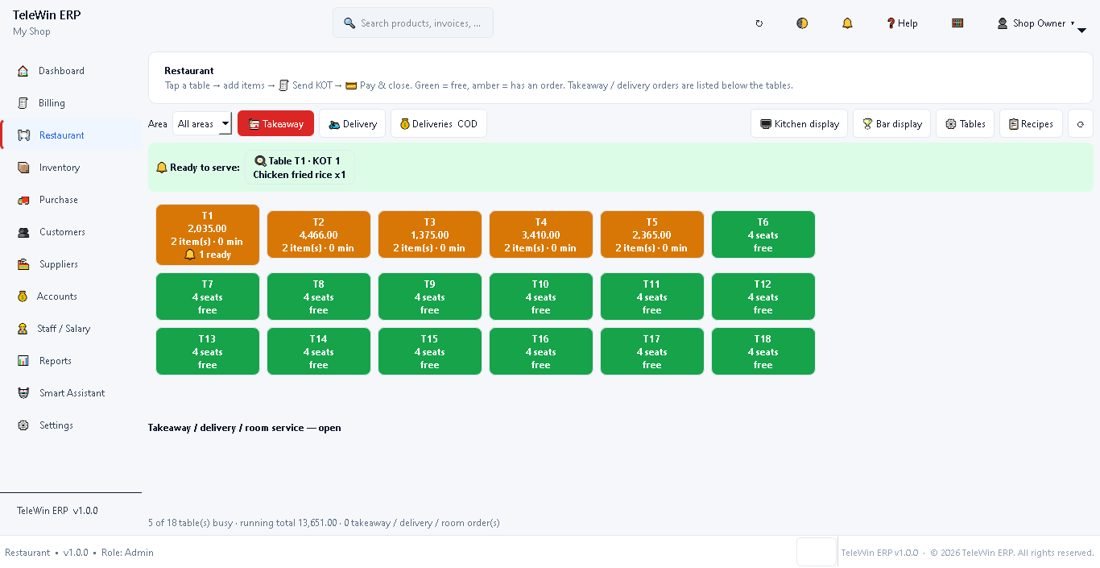The height and width of the screenshot is (568, 1100).
Task: Open Kitchen display
Action: 799,123
